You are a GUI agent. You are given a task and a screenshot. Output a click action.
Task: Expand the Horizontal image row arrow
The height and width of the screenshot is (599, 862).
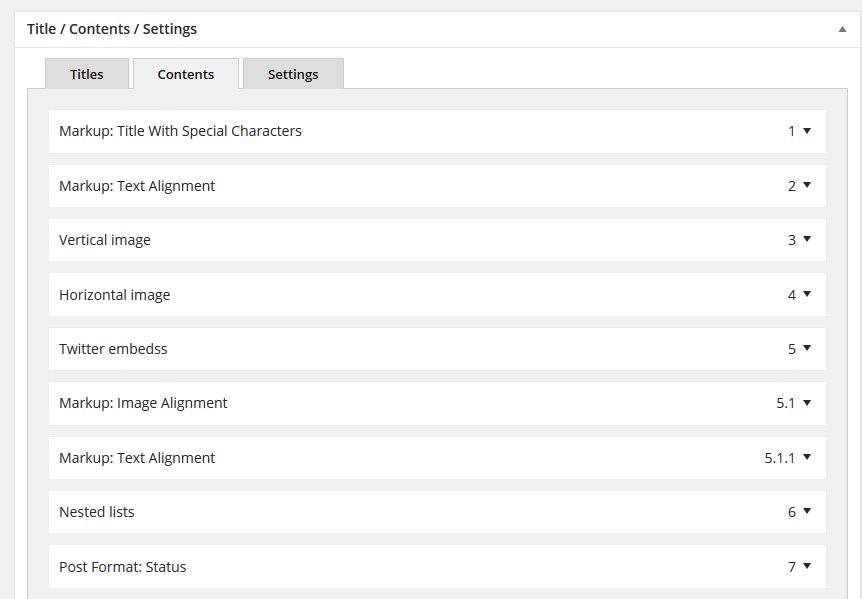click(806, 295)
